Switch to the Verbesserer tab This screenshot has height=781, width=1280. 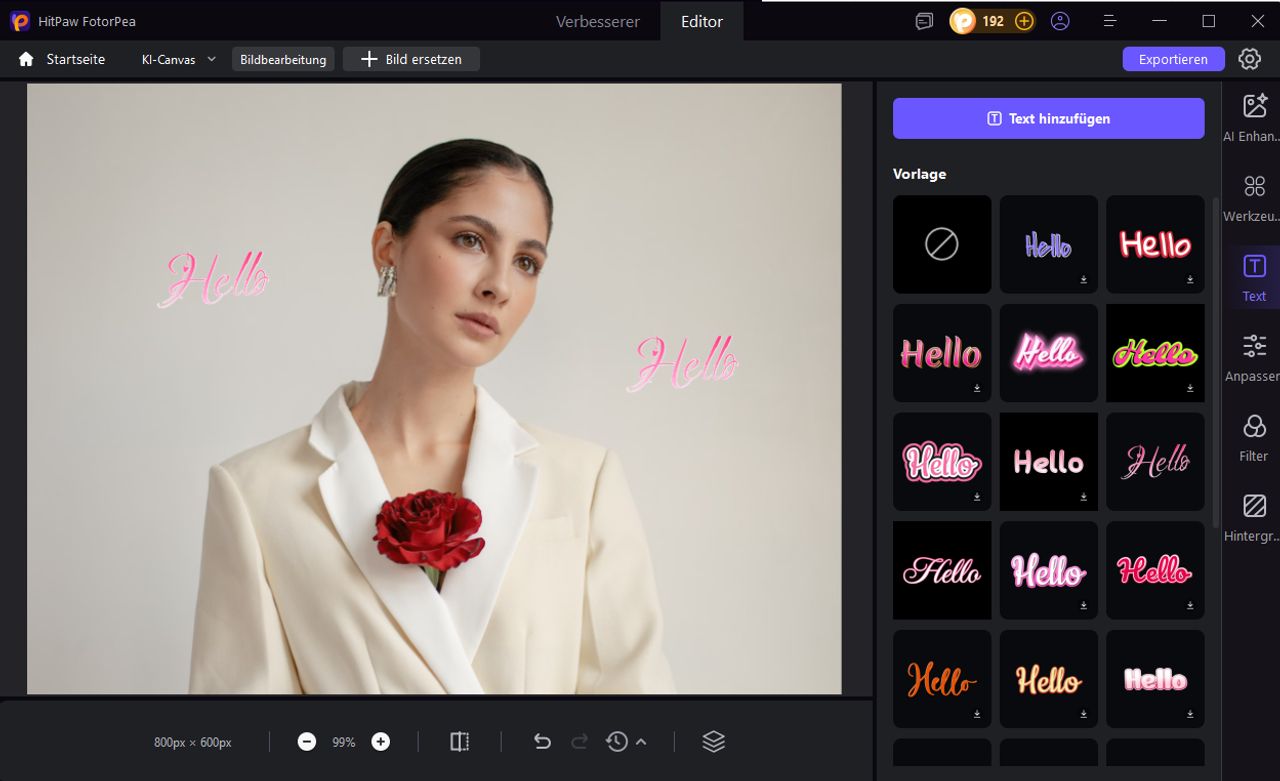pos(598,21)
